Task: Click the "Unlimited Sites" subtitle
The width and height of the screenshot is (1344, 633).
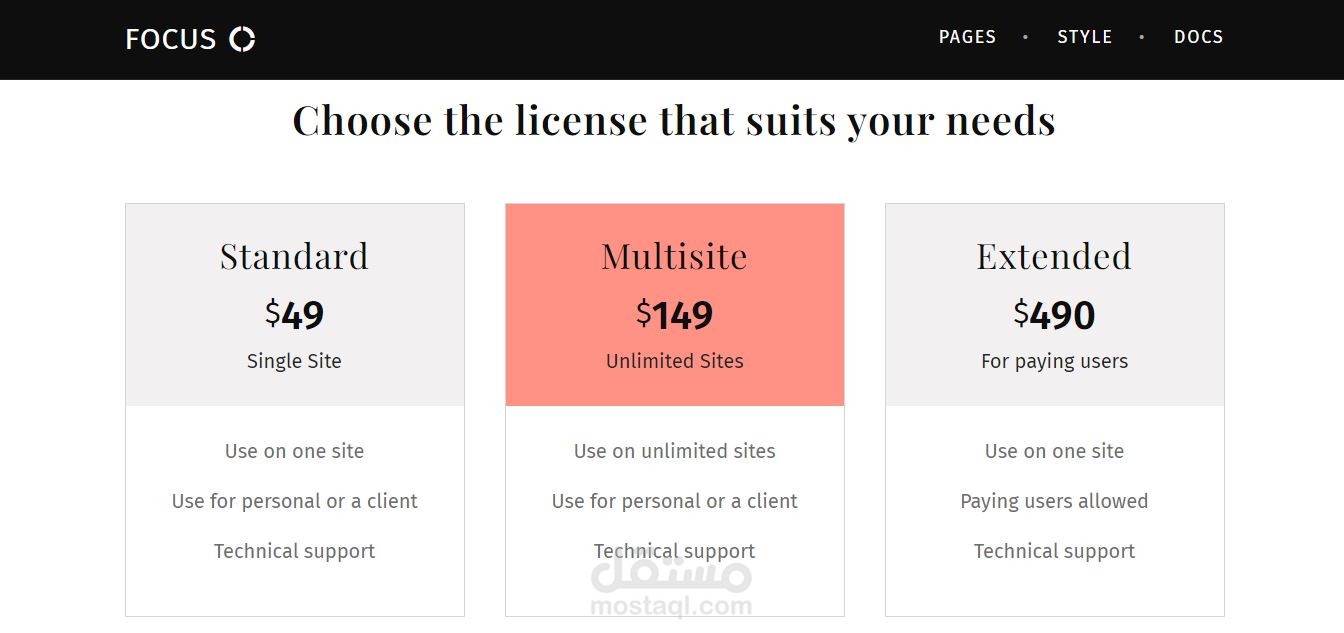Action: 674,361
